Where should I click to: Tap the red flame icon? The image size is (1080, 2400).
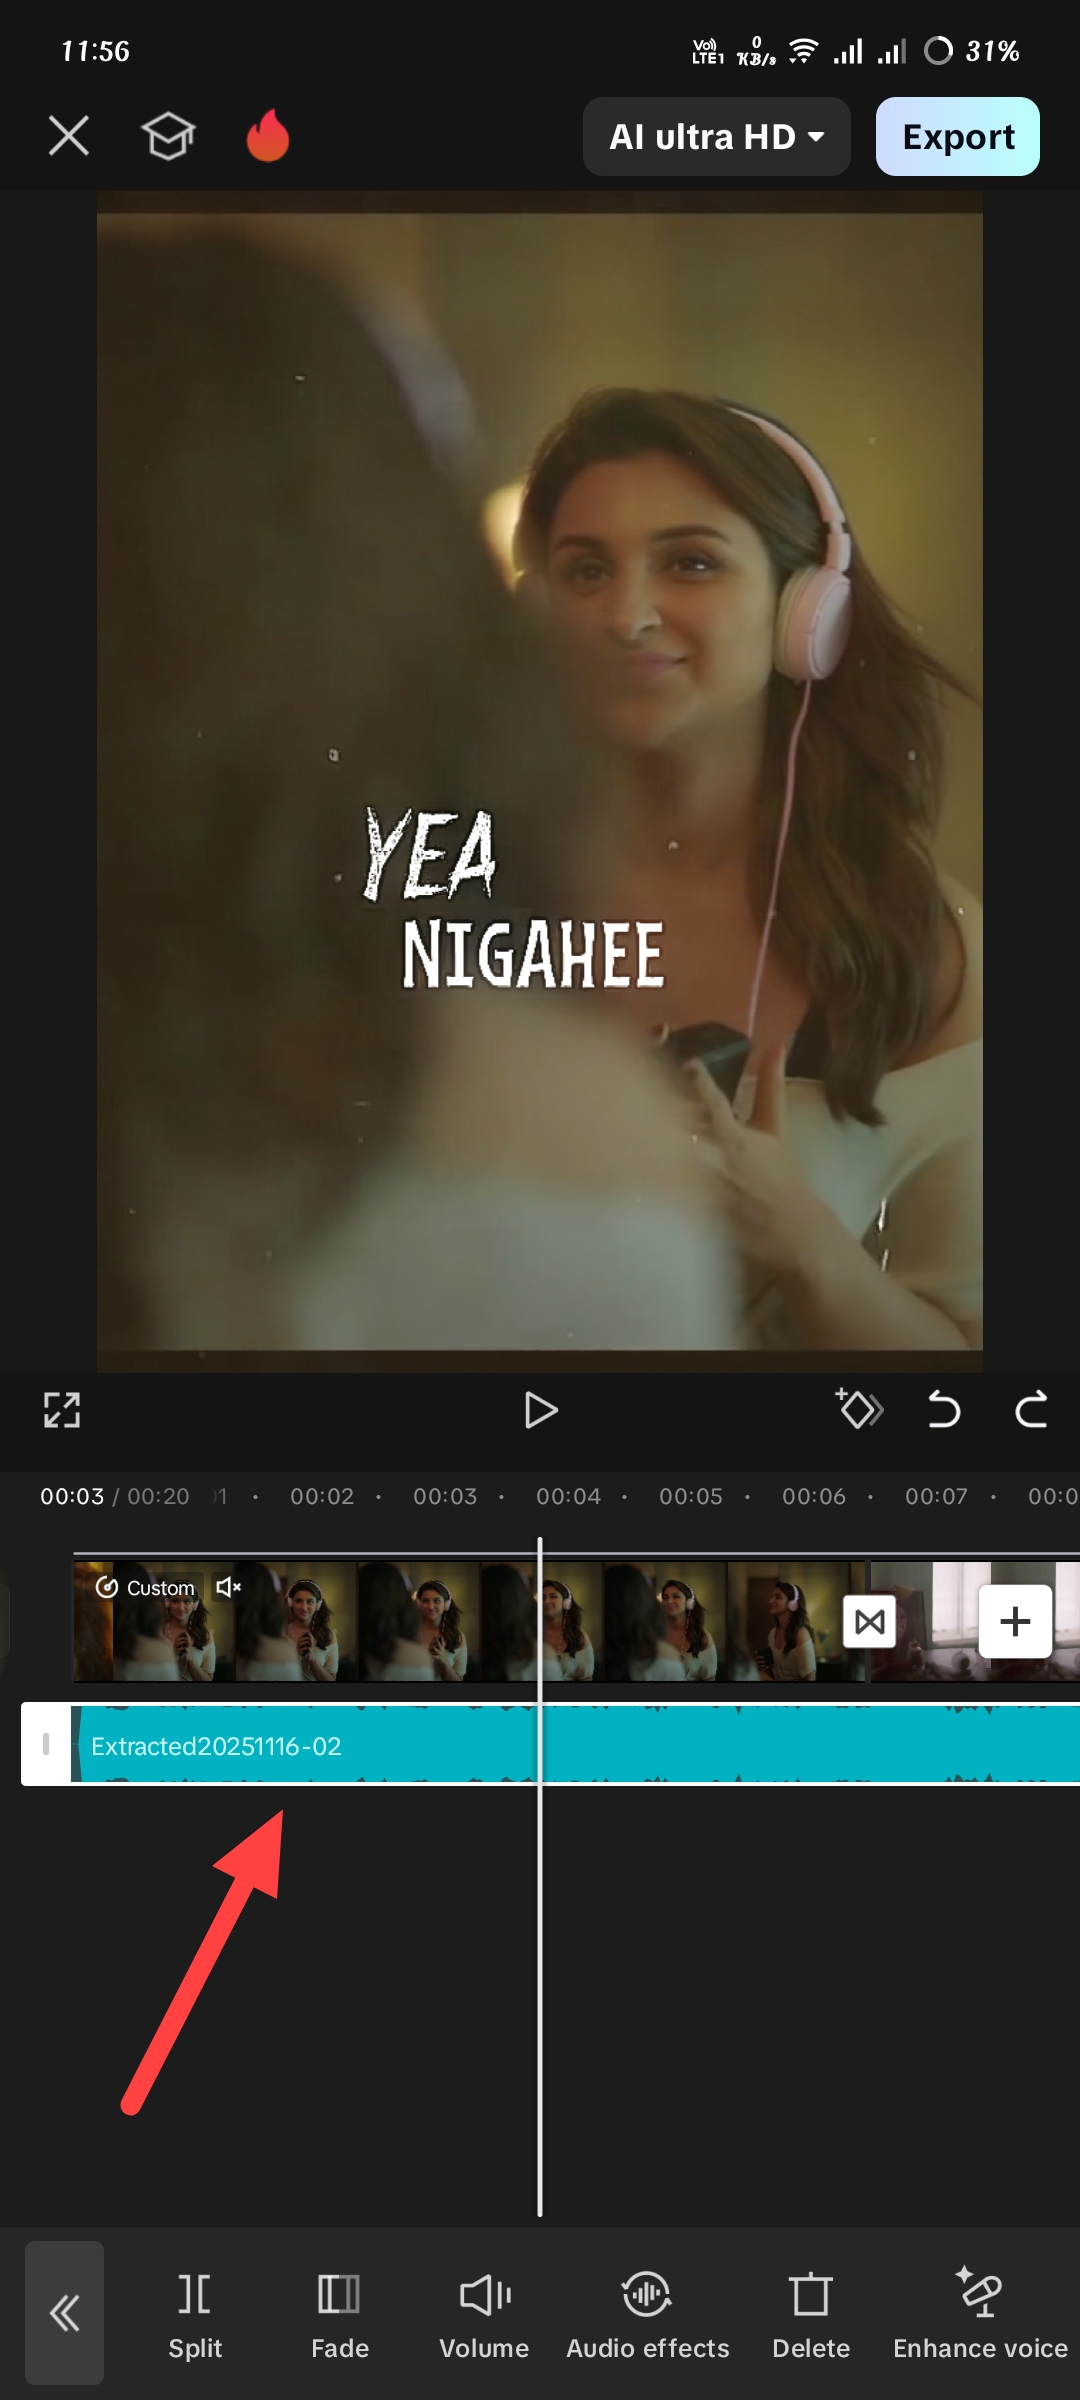(268, 135)
